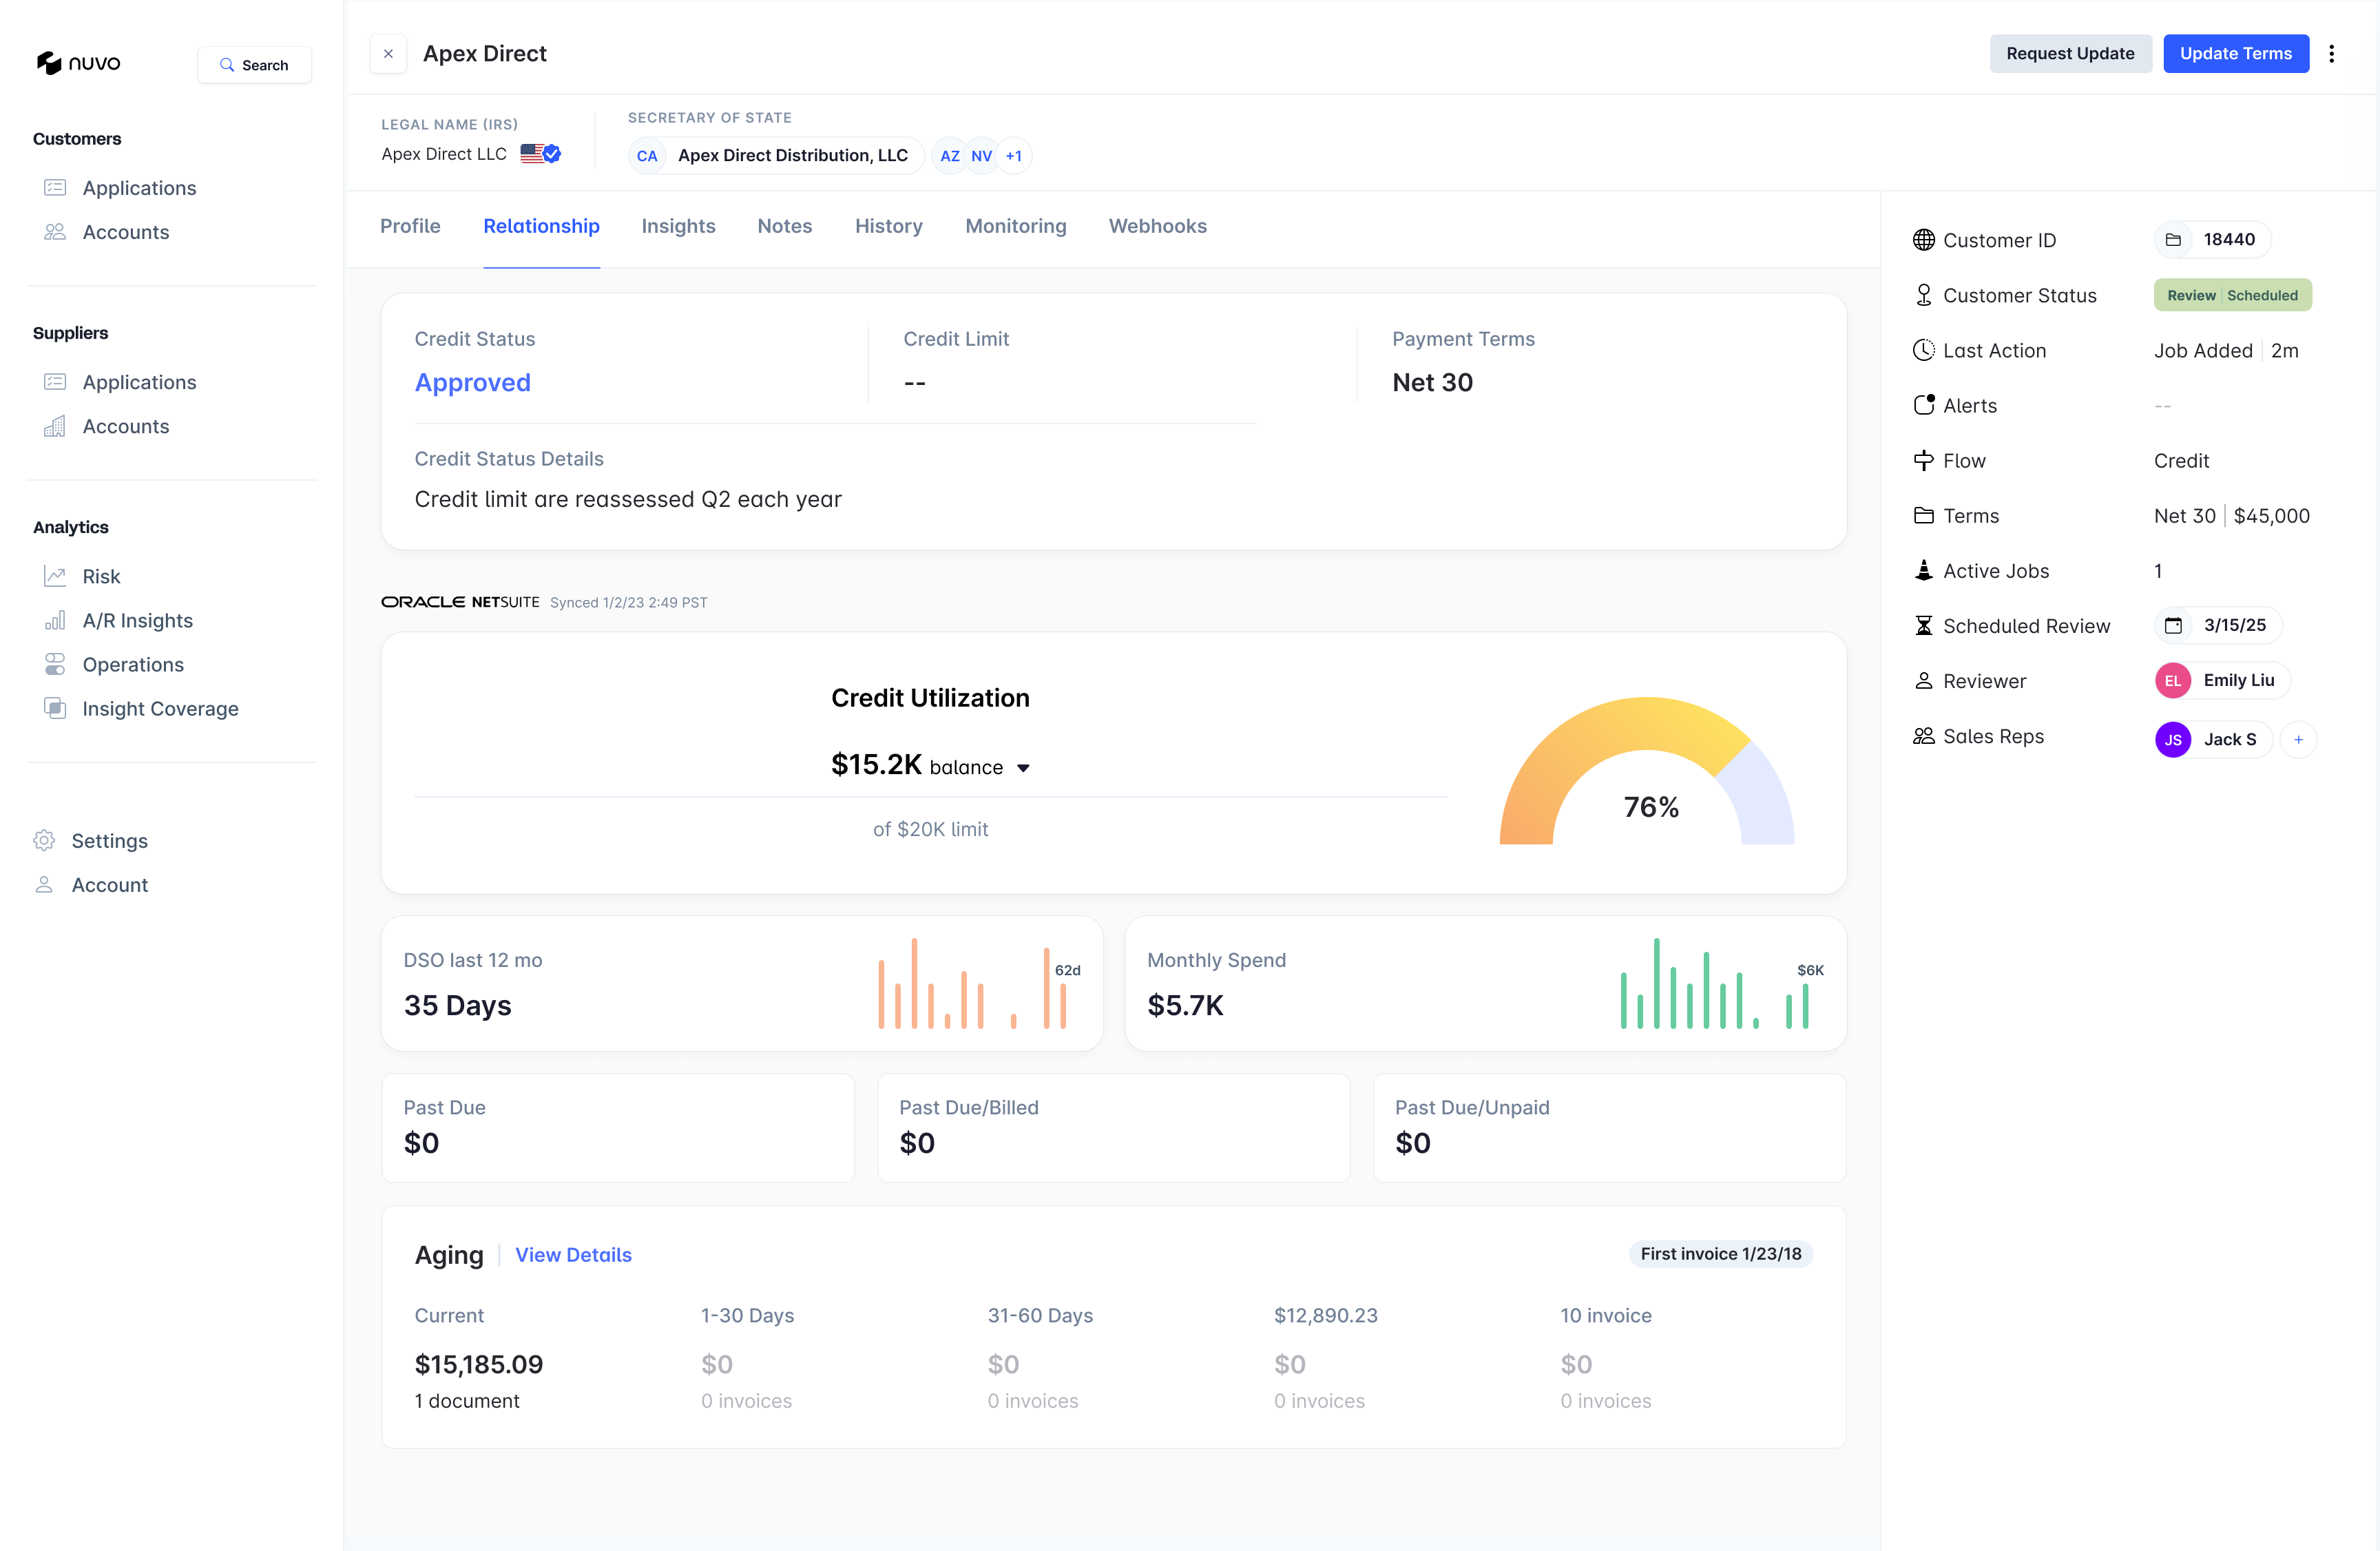Open the three-dot more options menu
Screen dimensions: 2380x1551
tap(2331, 54)
